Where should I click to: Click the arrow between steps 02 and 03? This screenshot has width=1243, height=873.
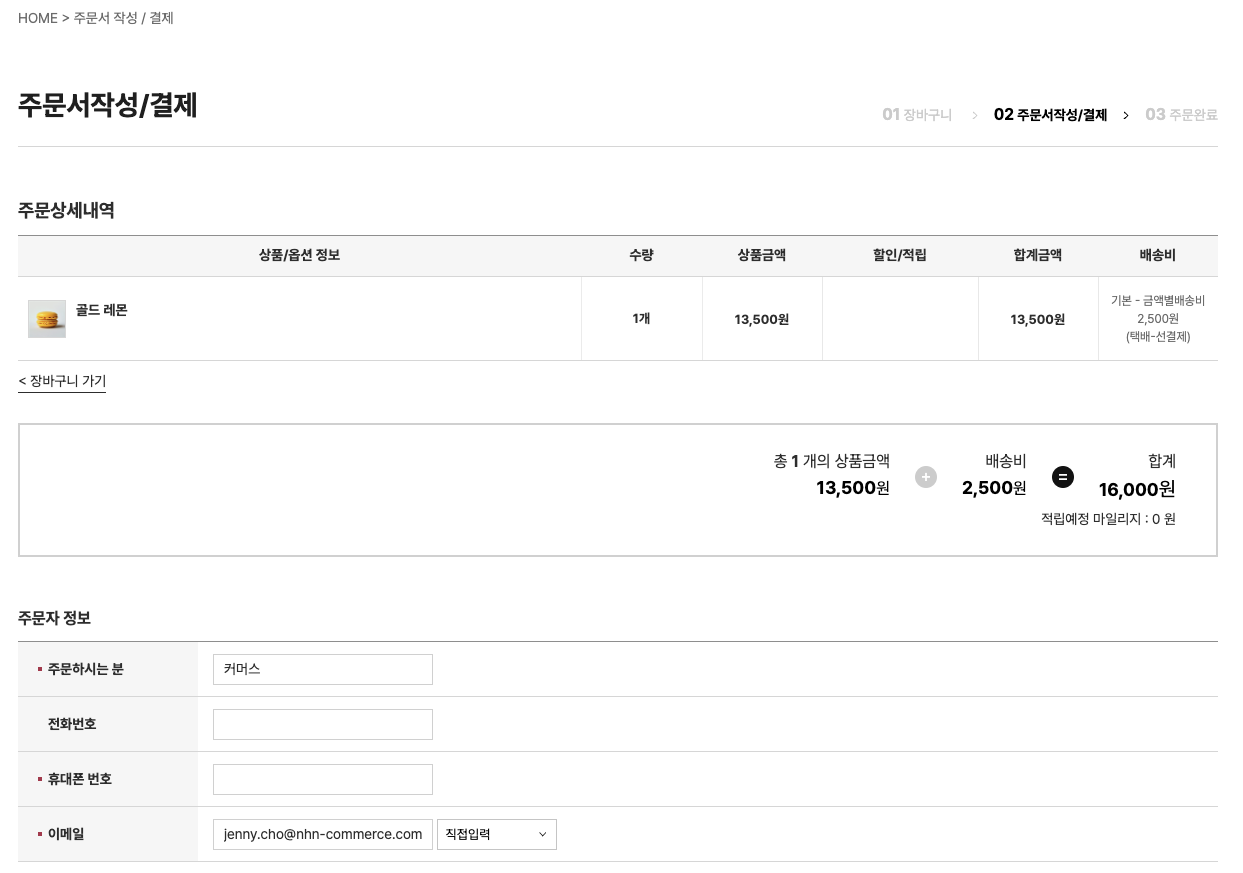(1126, 116)
